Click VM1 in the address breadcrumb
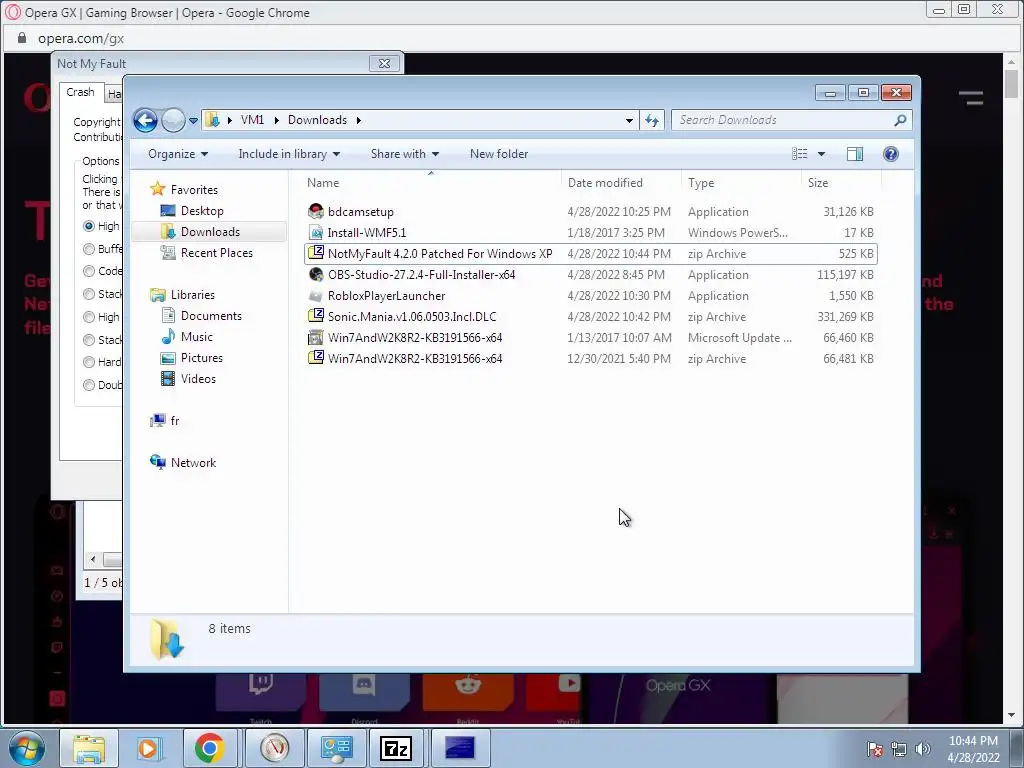The height and width of the screenshot is (768, 1024). pyautogui.click(x=252, y=120)
